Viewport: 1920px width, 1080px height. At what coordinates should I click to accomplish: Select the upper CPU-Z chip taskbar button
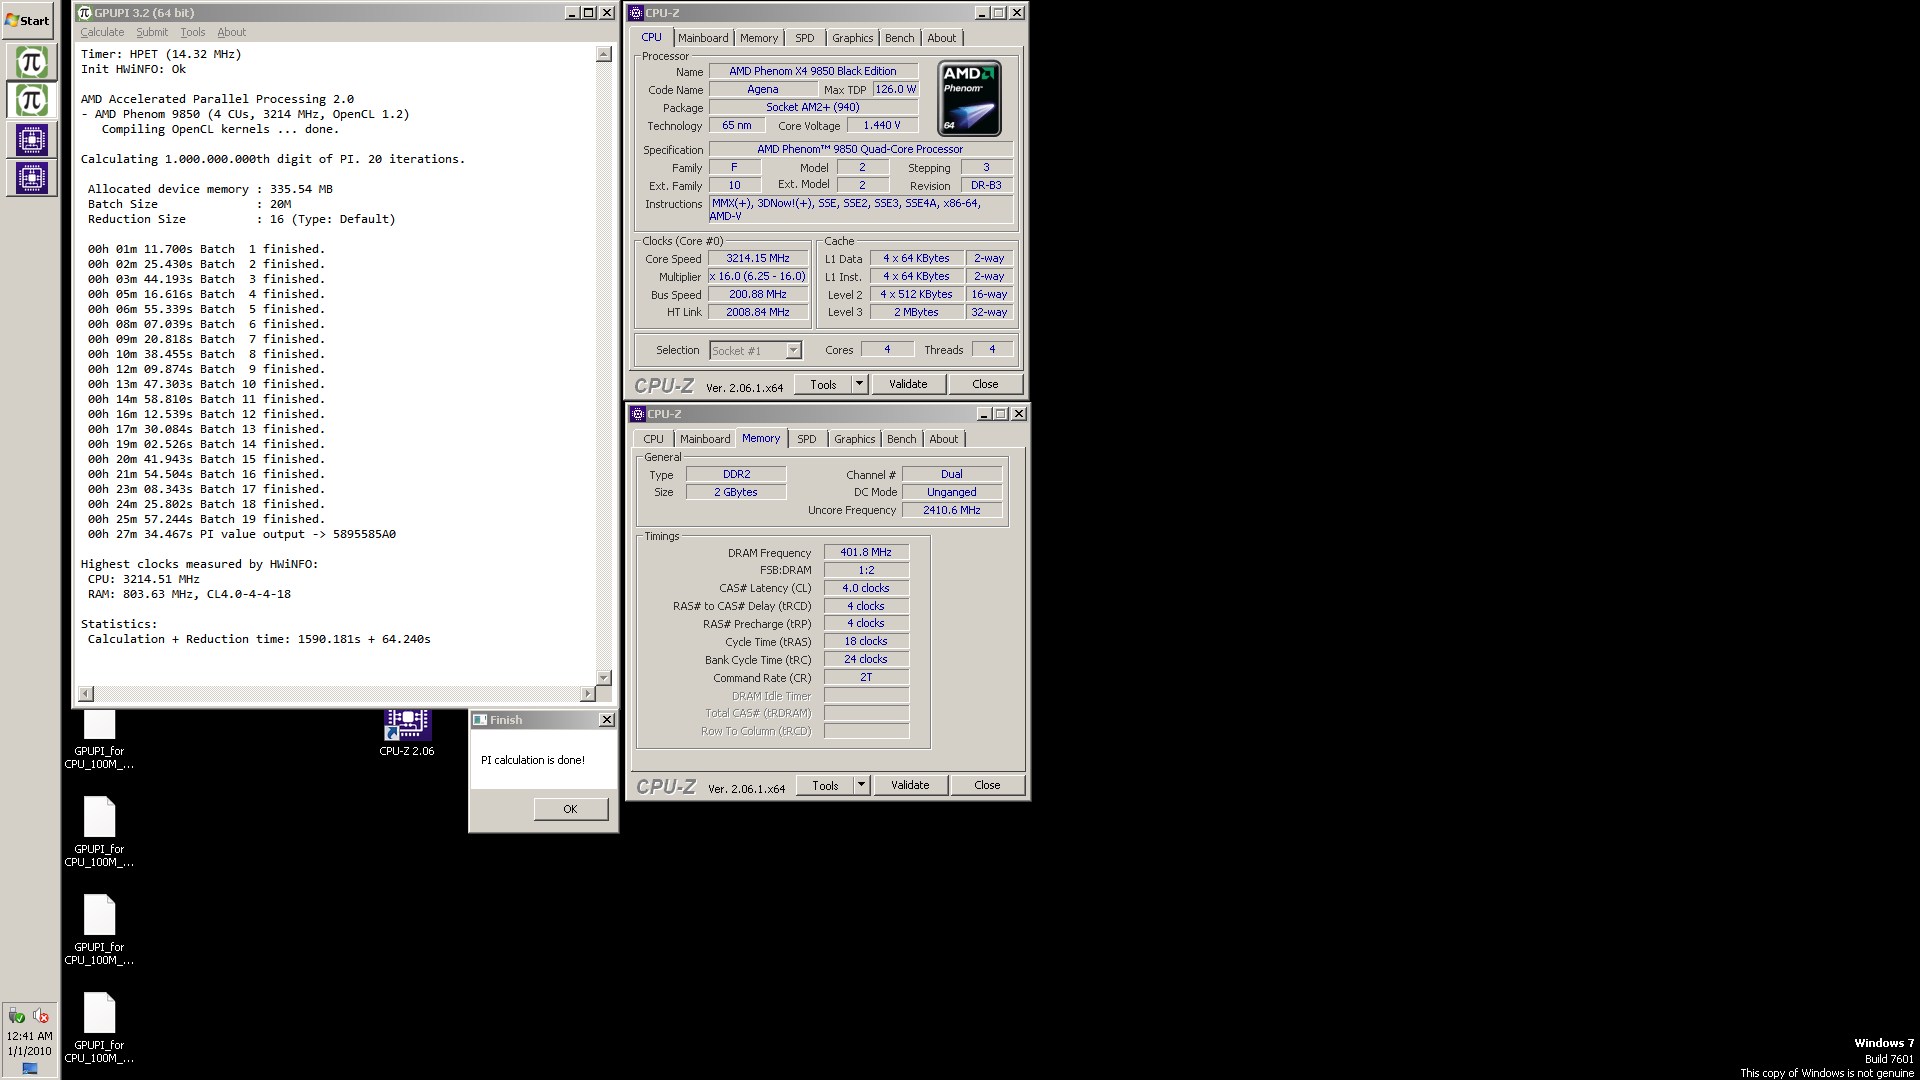point(31,139)
